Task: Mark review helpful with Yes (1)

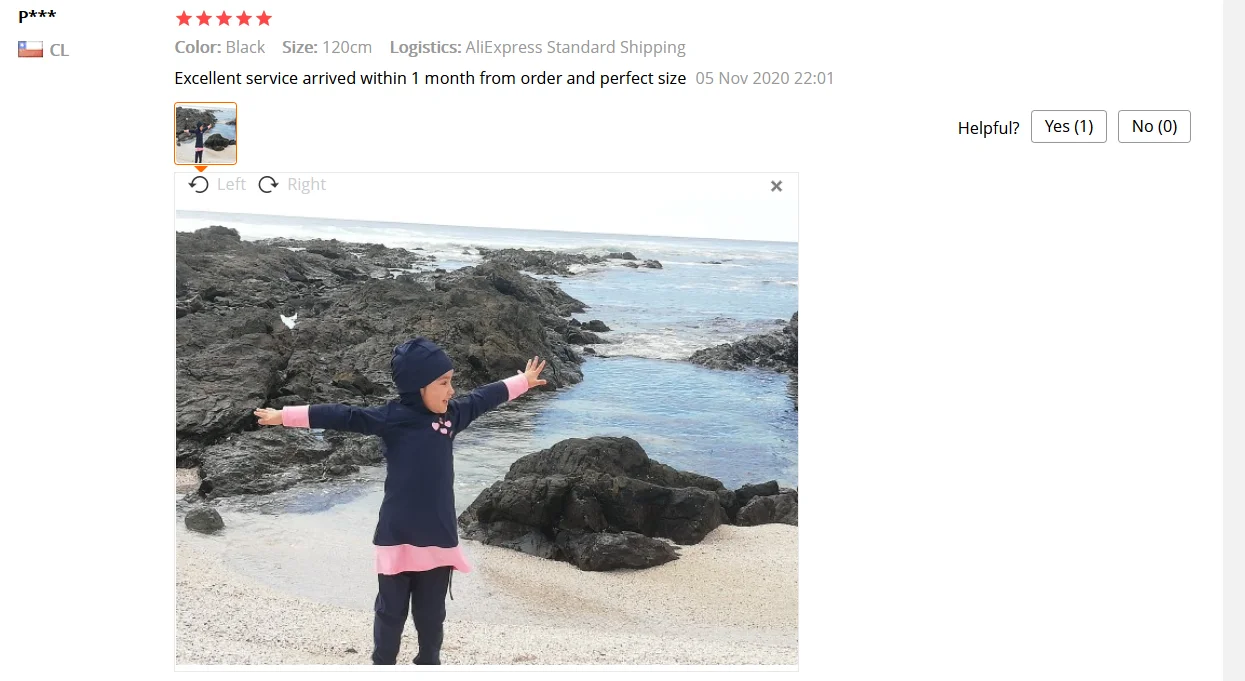Action: [1069, 126]
